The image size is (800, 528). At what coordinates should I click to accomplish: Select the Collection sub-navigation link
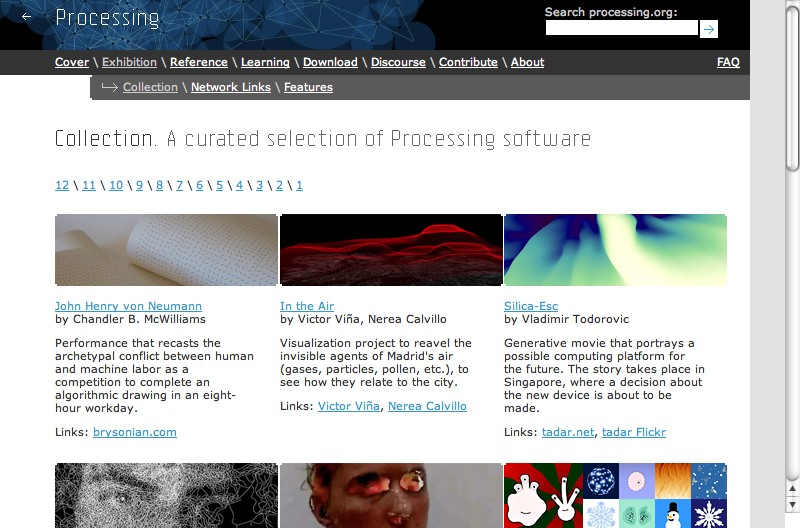click(x=151, y=87)
